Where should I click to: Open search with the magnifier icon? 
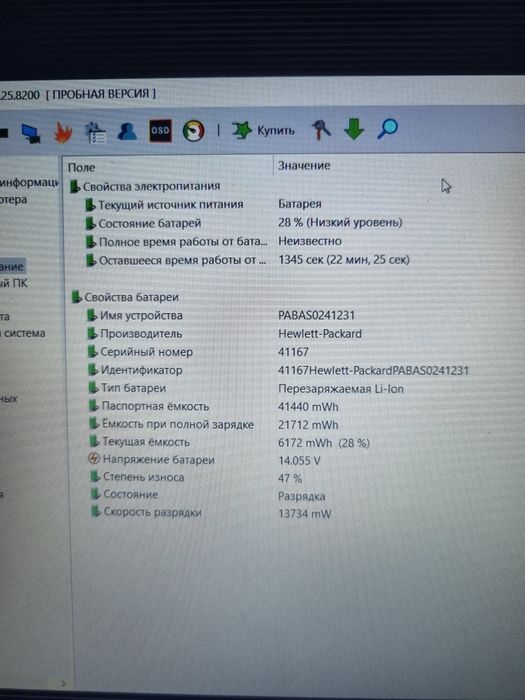point(387,129)
